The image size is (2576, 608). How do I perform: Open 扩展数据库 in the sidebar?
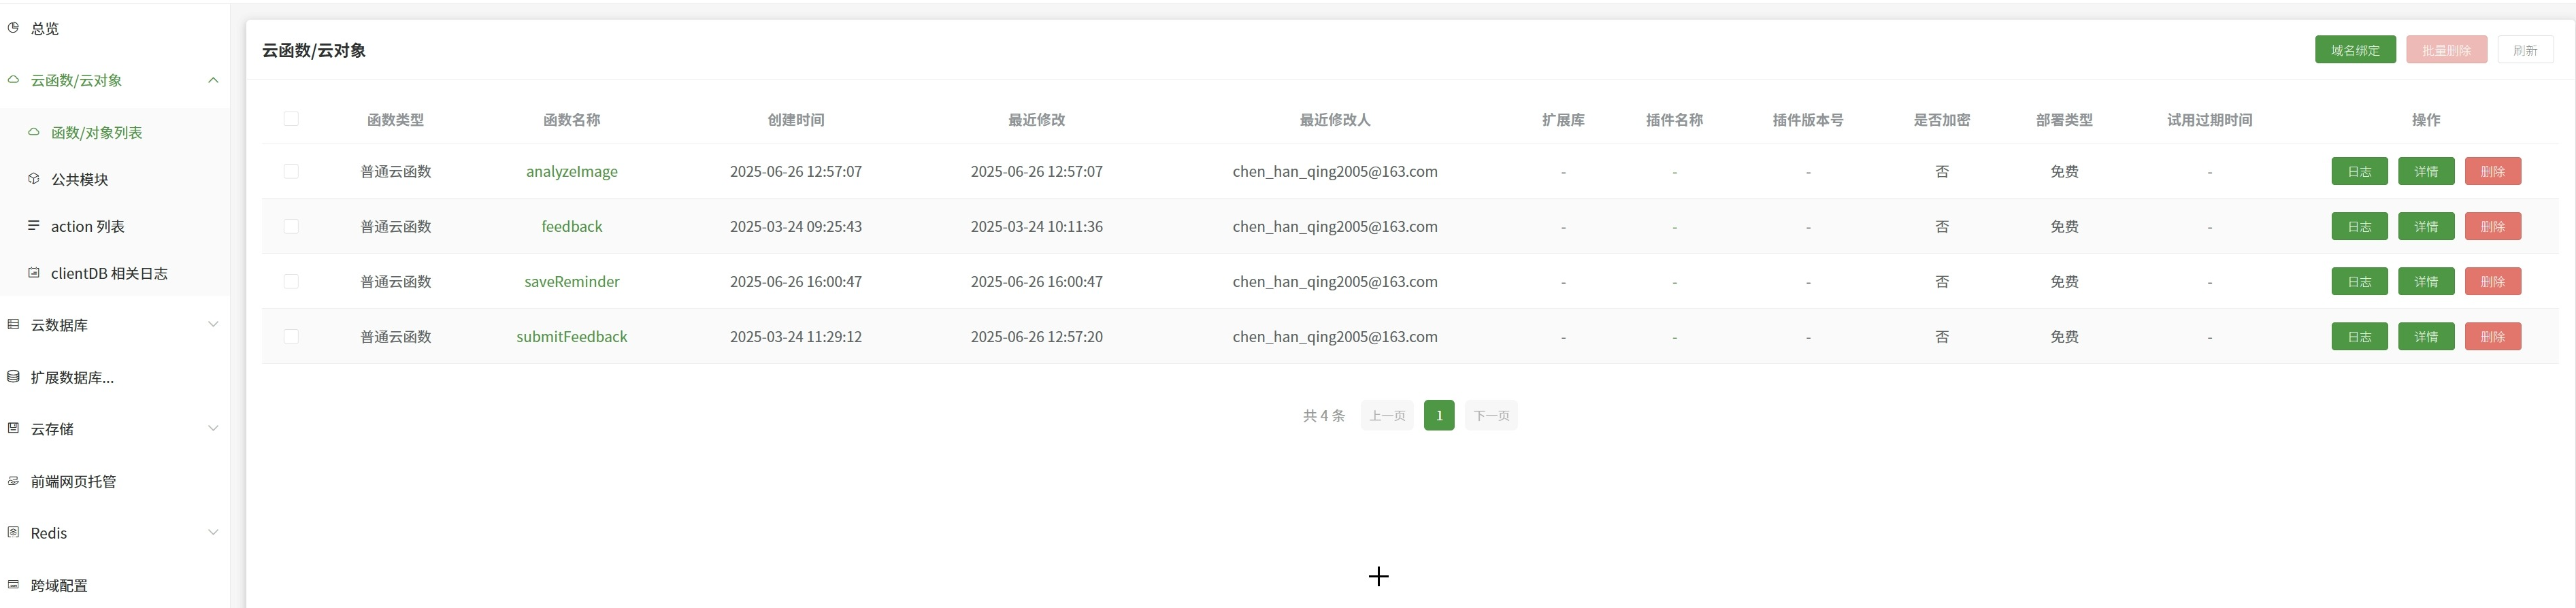point(72,377)
